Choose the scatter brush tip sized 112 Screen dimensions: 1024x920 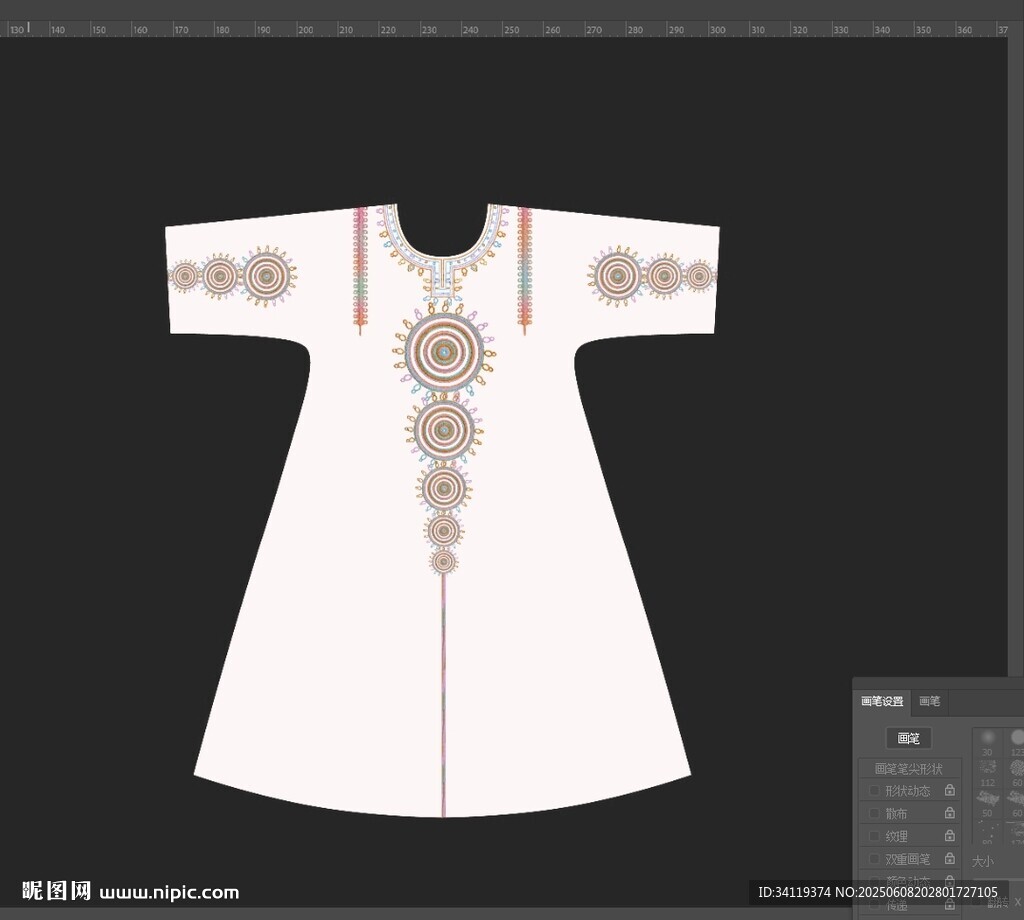(987, 768)
